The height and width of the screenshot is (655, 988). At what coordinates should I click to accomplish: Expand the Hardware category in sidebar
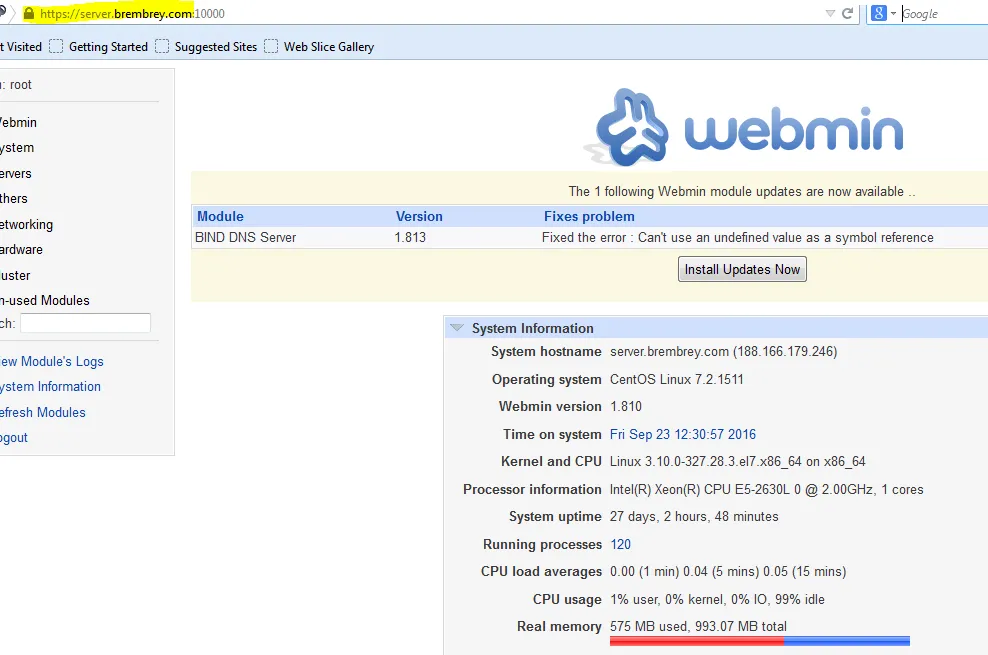click(21, 249)
